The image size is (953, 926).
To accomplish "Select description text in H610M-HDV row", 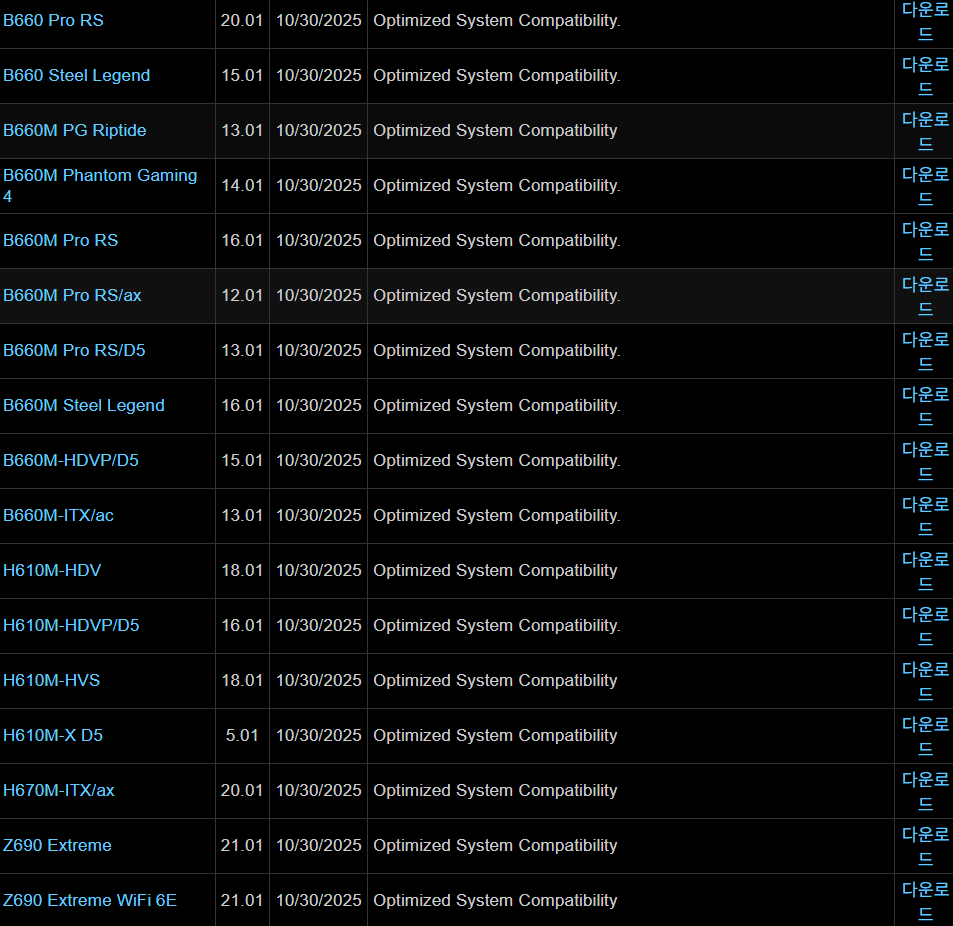I will pyautogui.click(x=495, y=571).
